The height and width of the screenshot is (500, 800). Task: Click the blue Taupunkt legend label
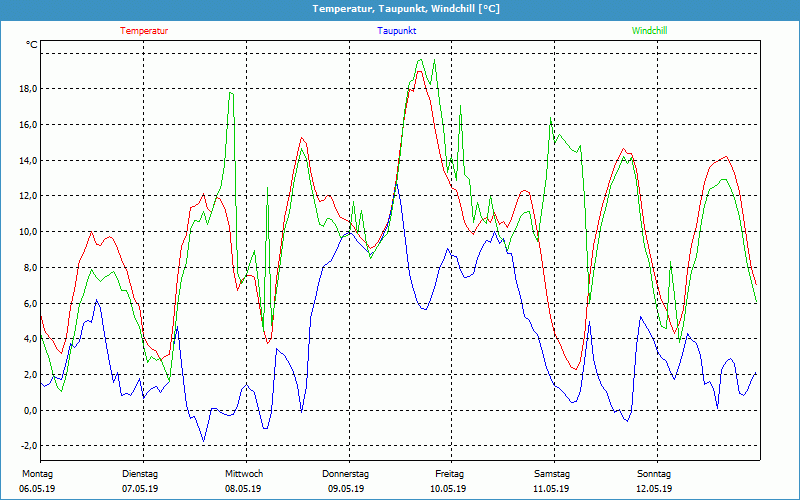click(x=396, y=31)
